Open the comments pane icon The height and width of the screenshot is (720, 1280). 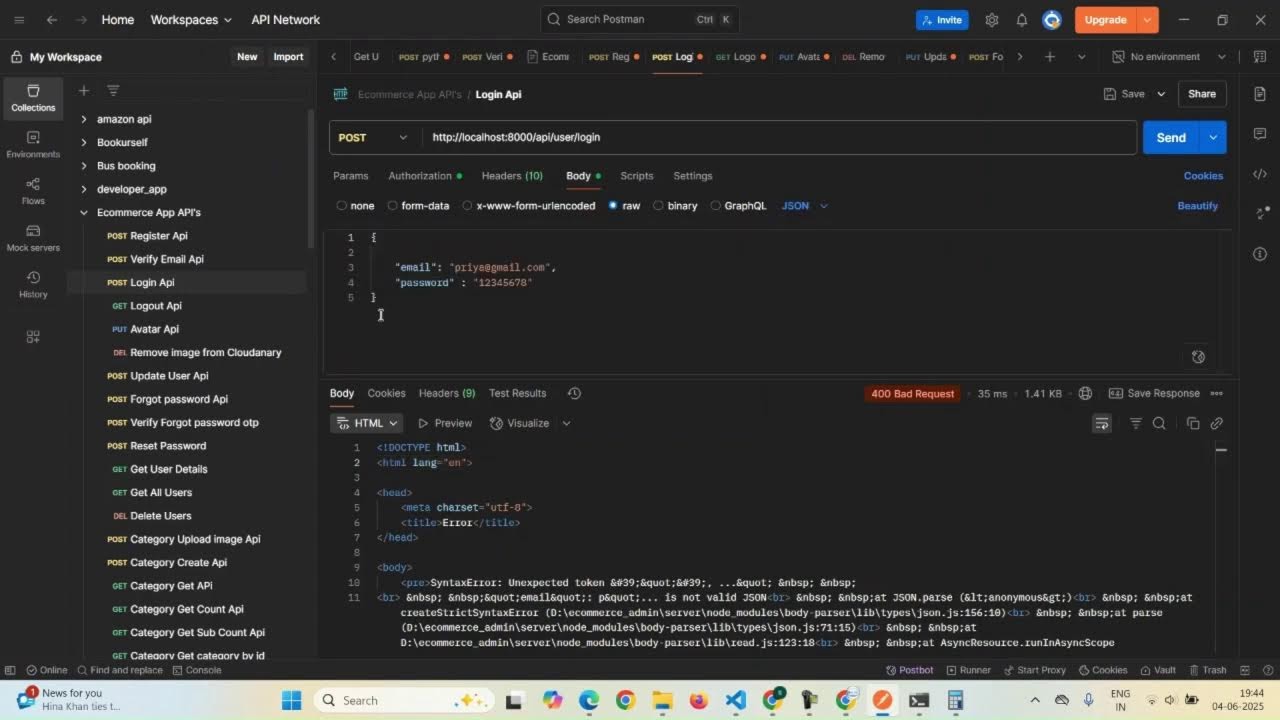click(x=1259, y=134)
